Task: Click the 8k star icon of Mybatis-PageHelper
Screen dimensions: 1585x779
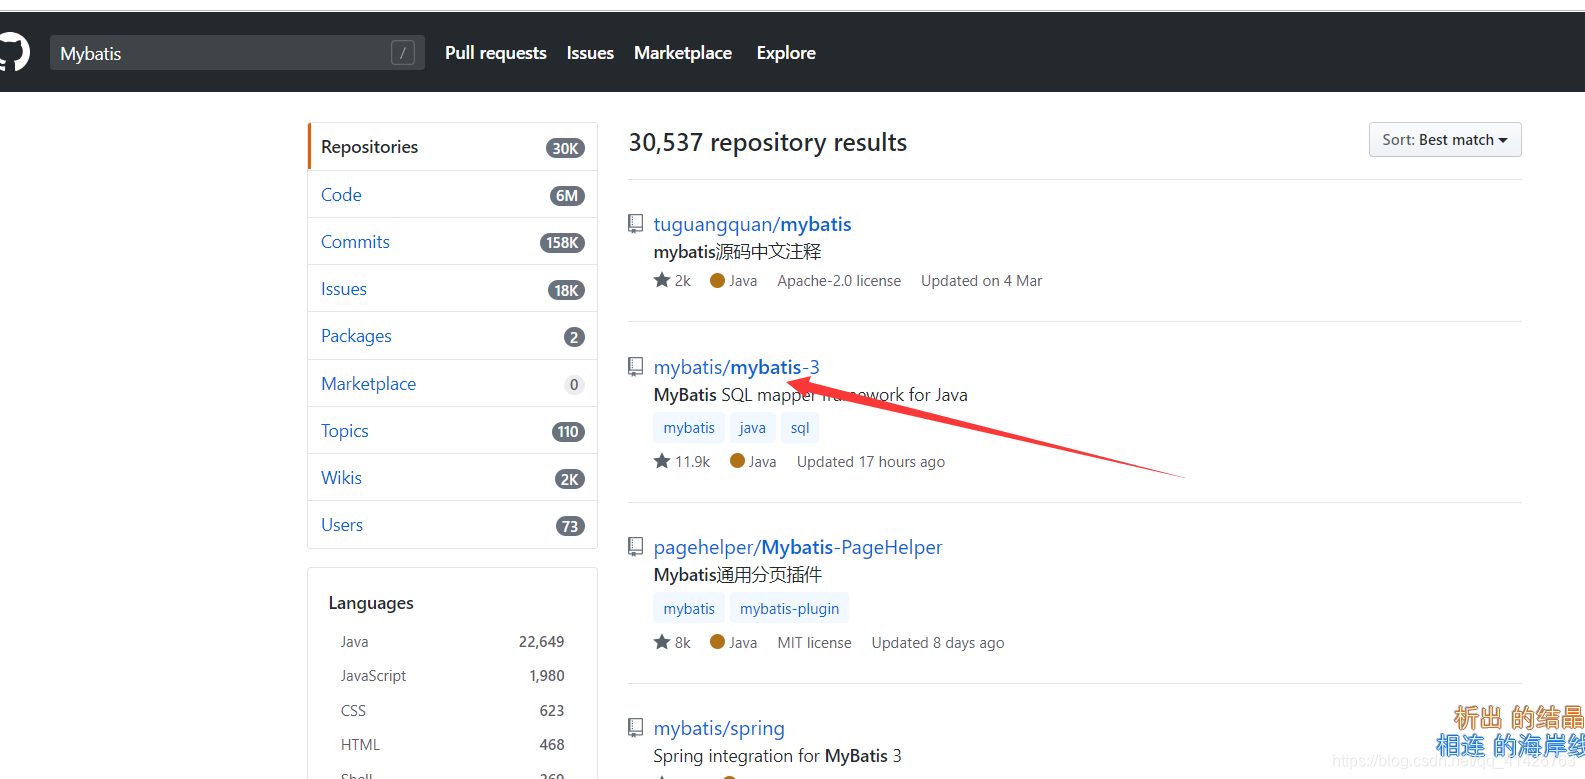Action: click(x=662, y=642)
